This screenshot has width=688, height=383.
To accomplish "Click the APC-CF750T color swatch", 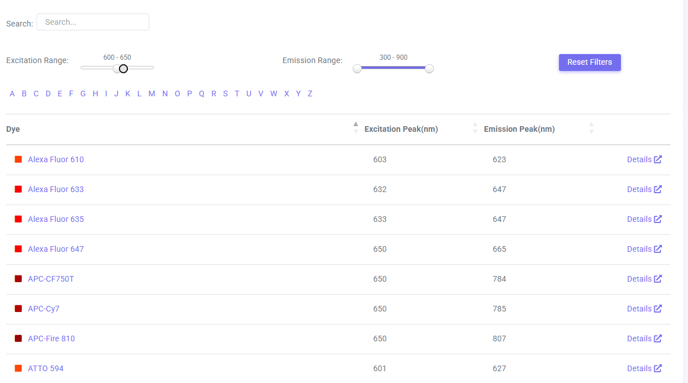I will pyautogui.click(x=18, y=279).
